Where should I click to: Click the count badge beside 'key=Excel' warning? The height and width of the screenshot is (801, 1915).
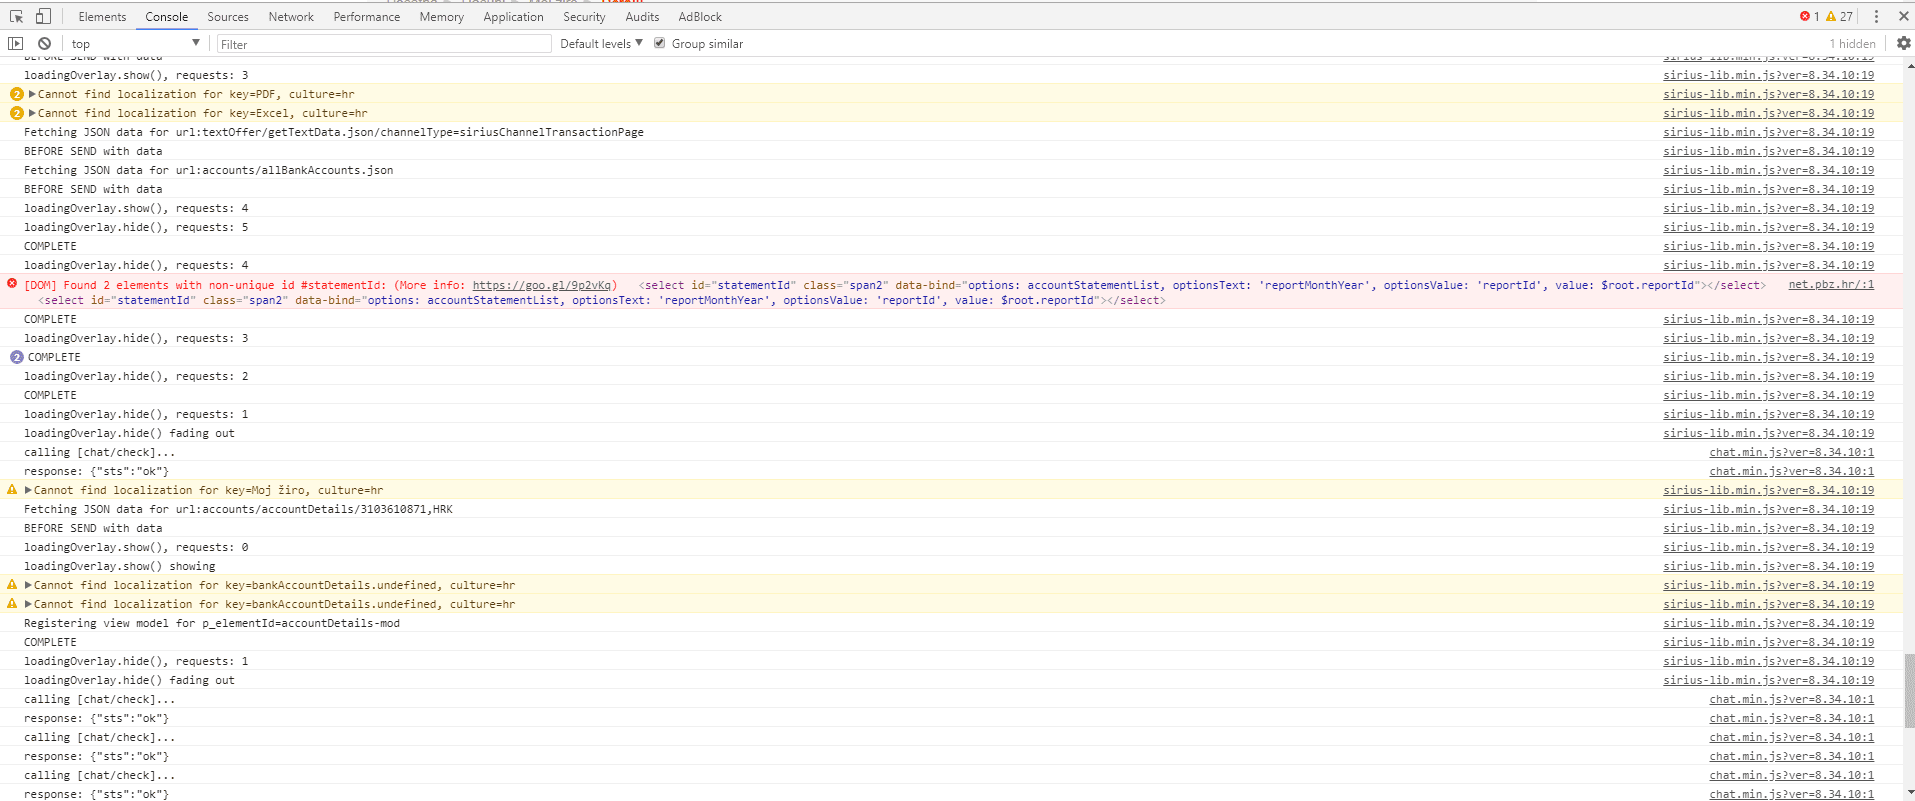16,113
